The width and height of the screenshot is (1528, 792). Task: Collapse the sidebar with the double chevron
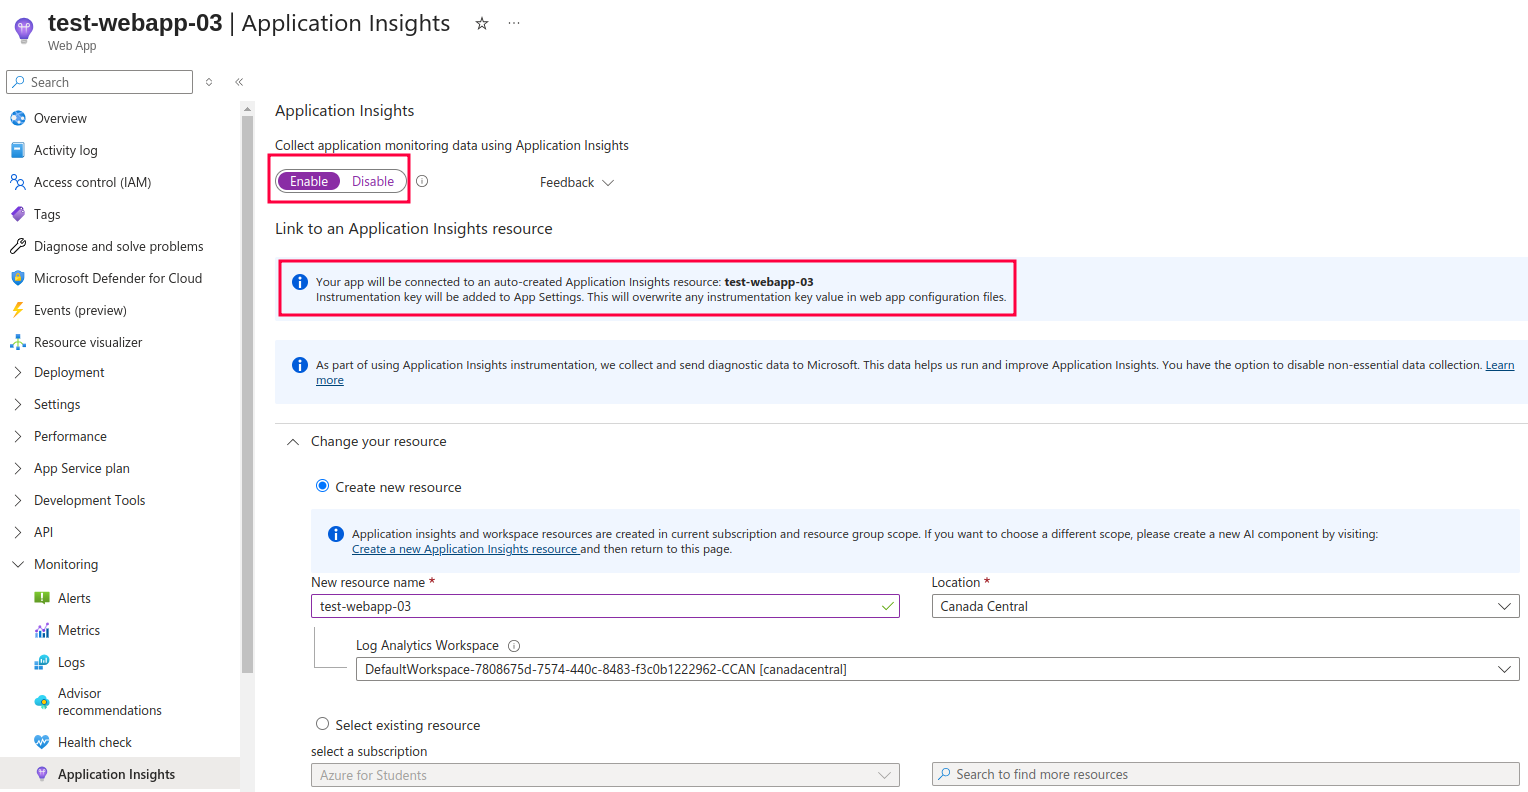[239, 82]
